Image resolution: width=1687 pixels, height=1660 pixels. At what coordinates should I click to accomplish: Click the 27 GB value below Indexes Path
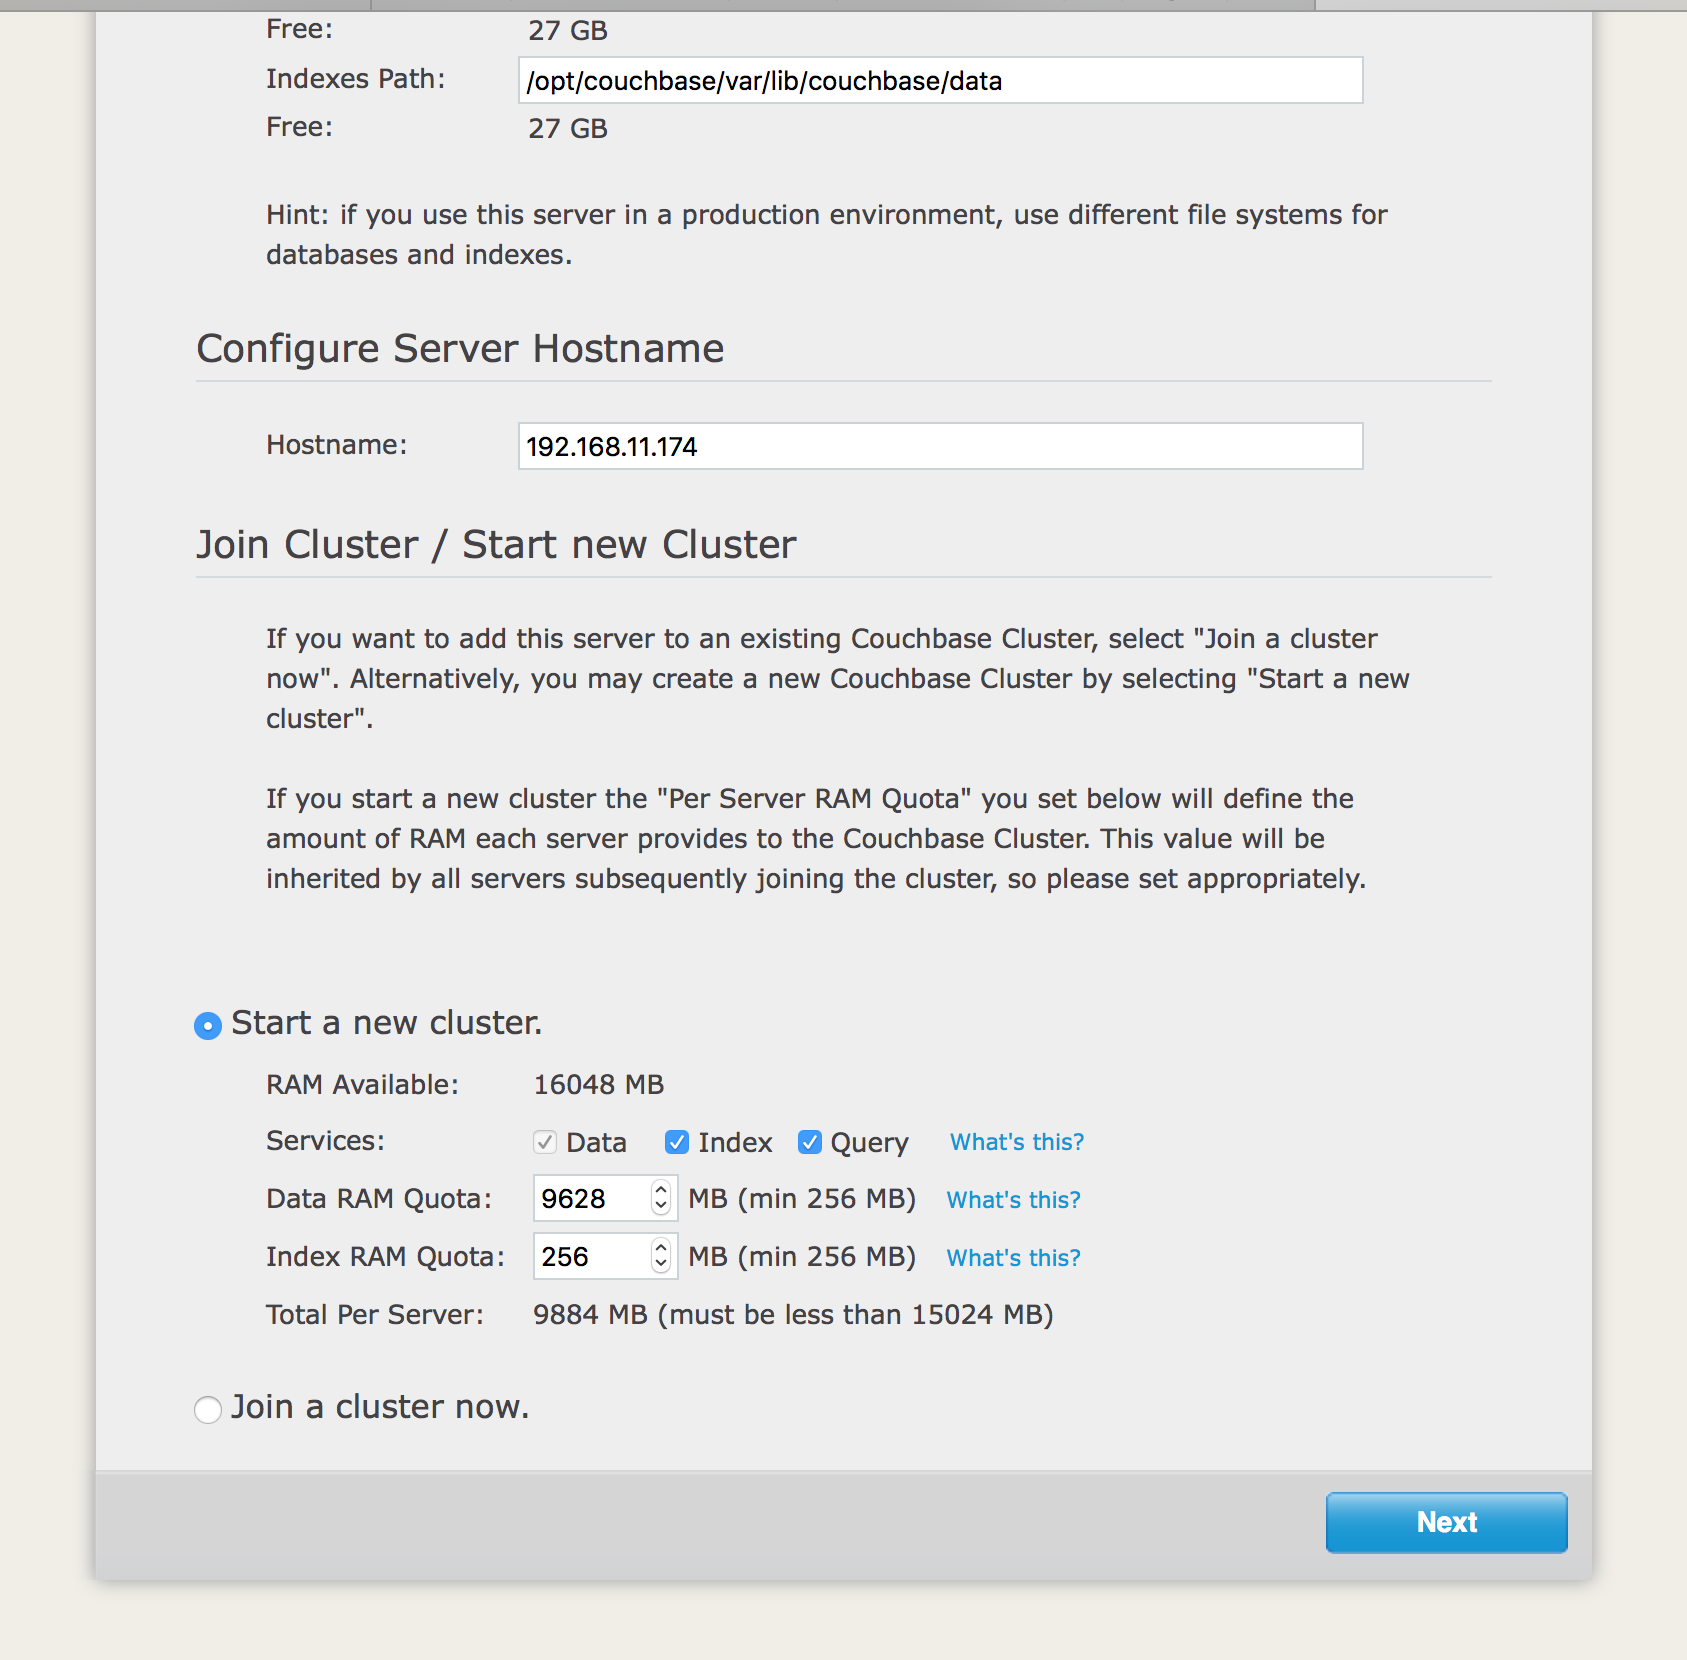[568, 129]
